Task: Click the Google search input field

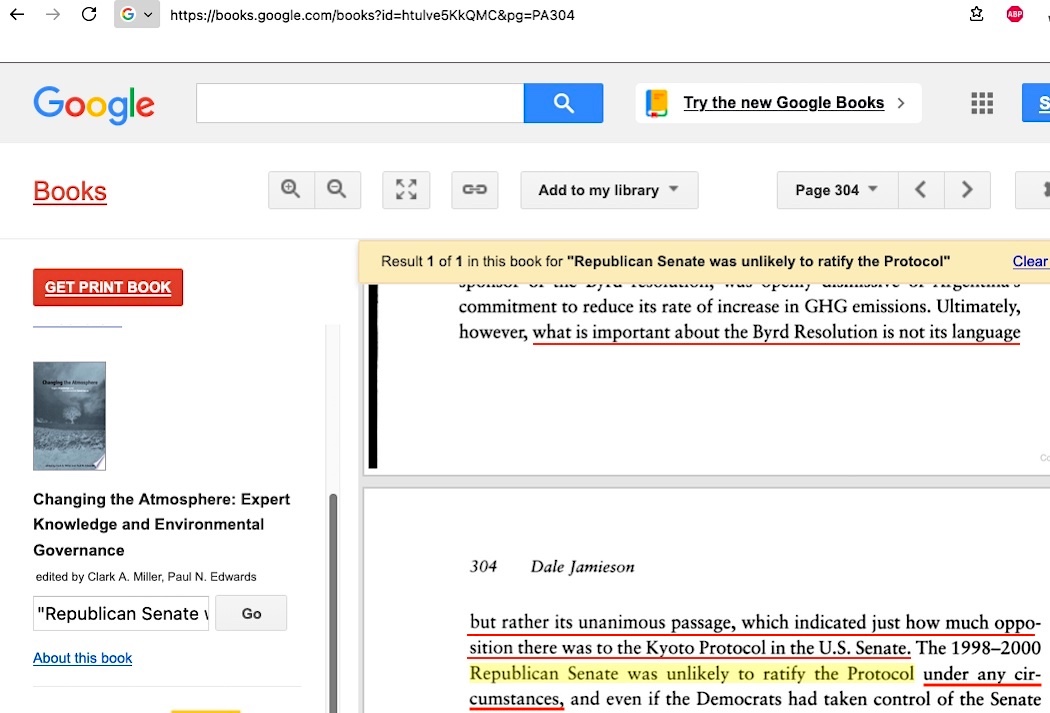Action: (360, 103)
